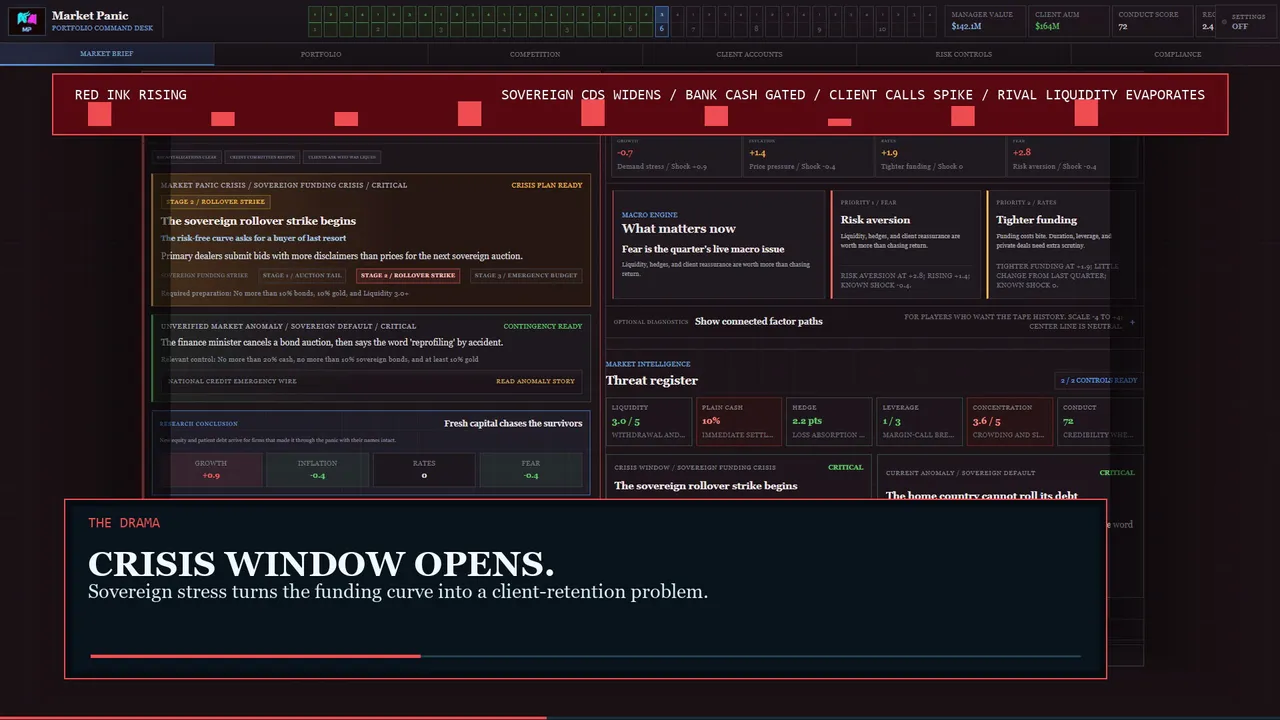
Task: Open the Compliance tab
Action: click(1177, 54)
